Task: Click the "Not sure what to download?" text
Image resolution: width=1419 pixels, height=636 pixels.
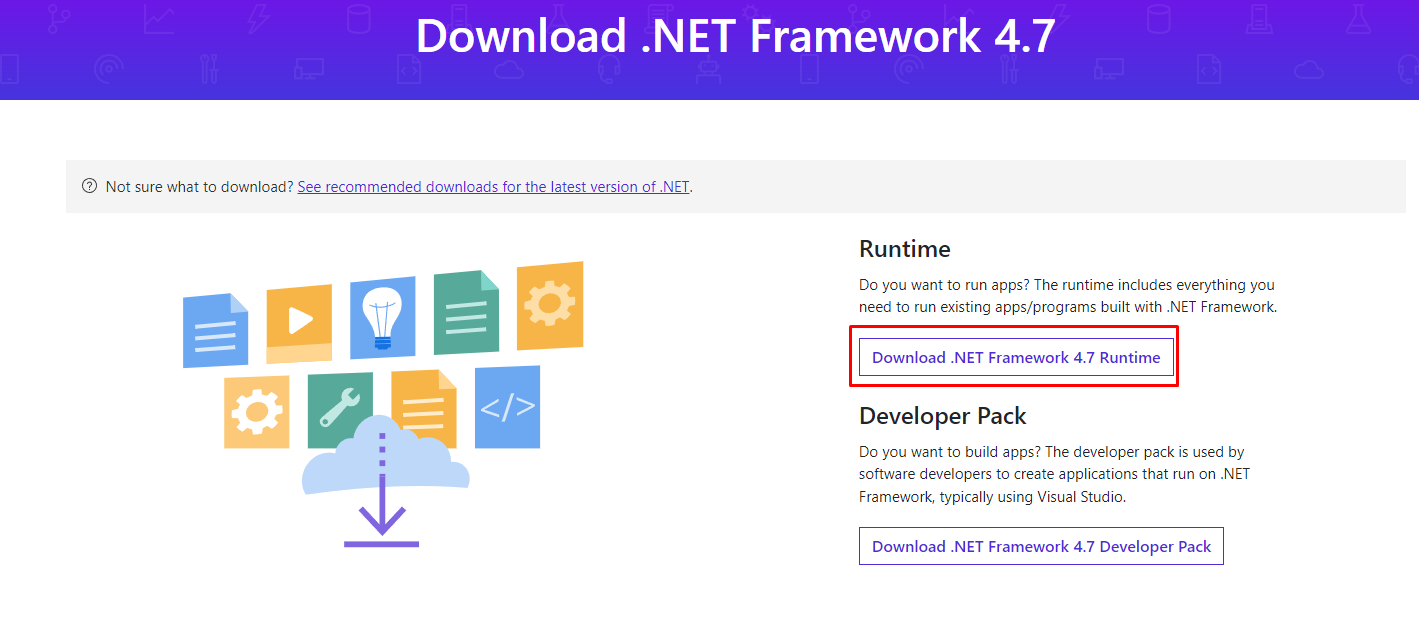Action: (x=199, y=186)
